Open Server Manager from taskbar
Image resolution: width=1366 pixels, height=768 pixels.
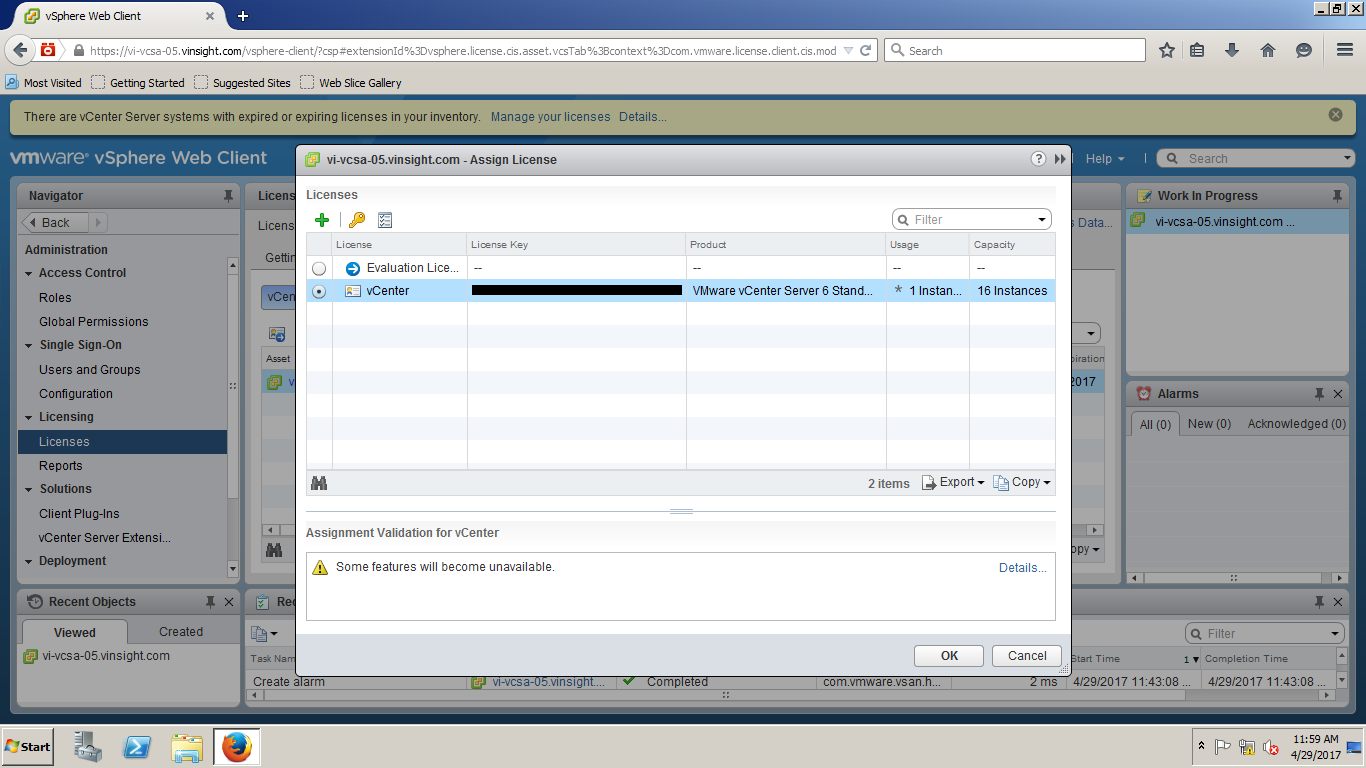(x=88, y=747)
